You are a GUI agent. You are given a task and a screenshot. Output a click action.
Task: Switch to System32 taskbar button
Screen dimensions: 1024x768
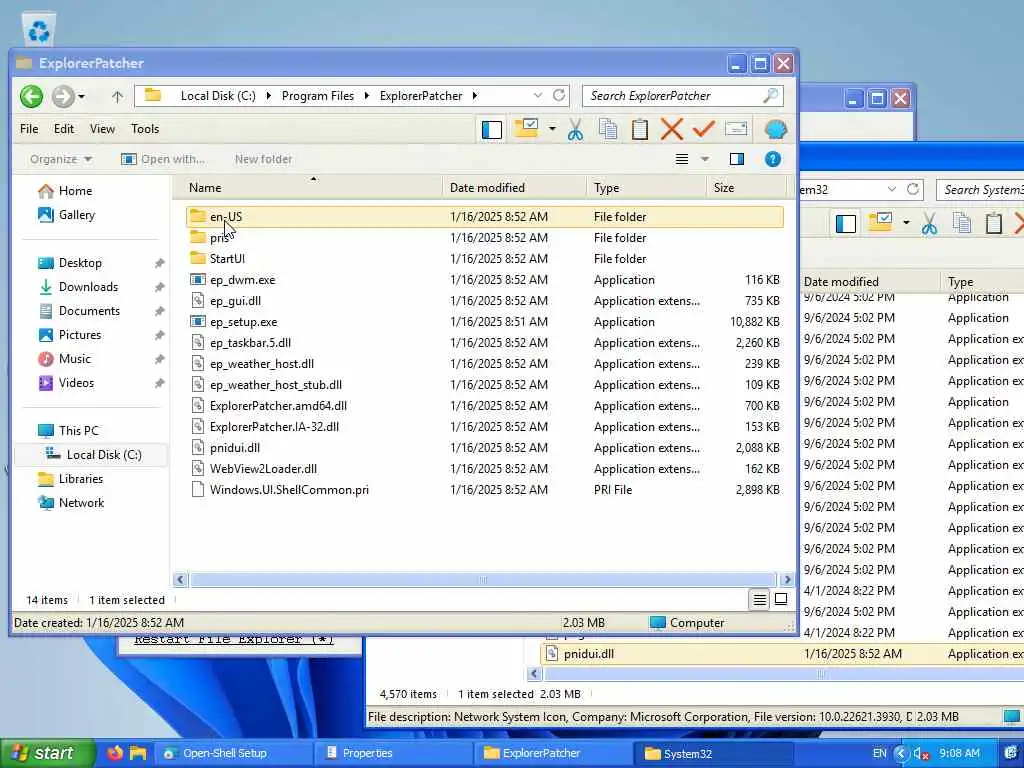[x=714, y=754]
